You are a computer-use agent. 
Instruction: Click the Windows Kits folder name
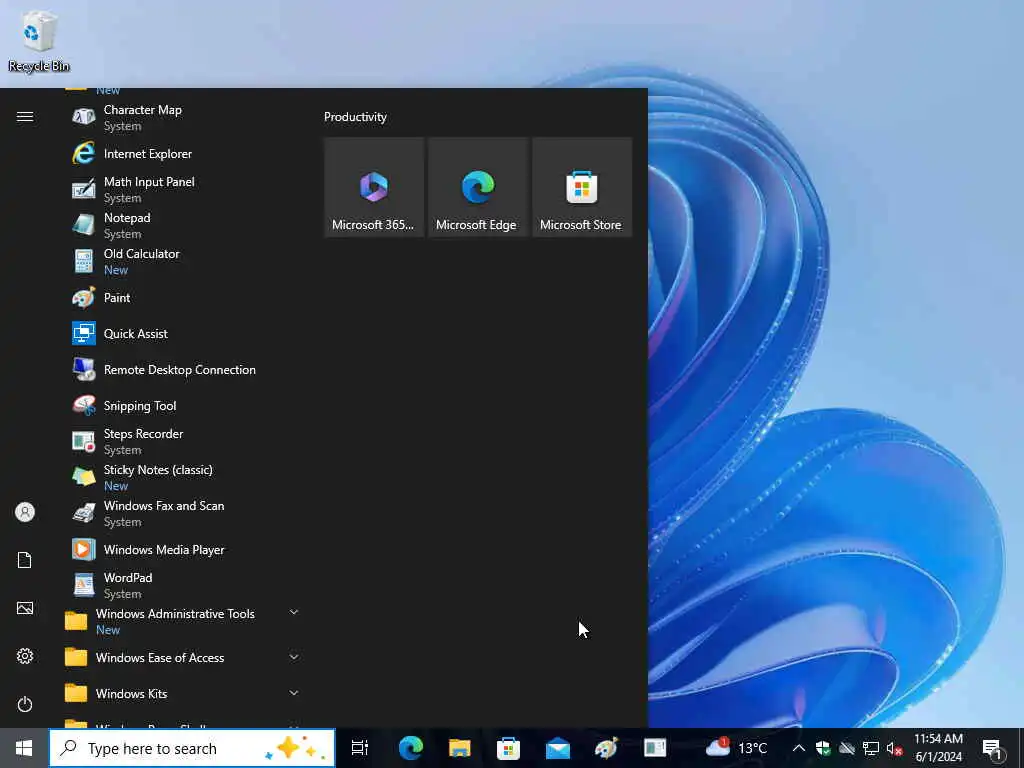coord(131,694)
